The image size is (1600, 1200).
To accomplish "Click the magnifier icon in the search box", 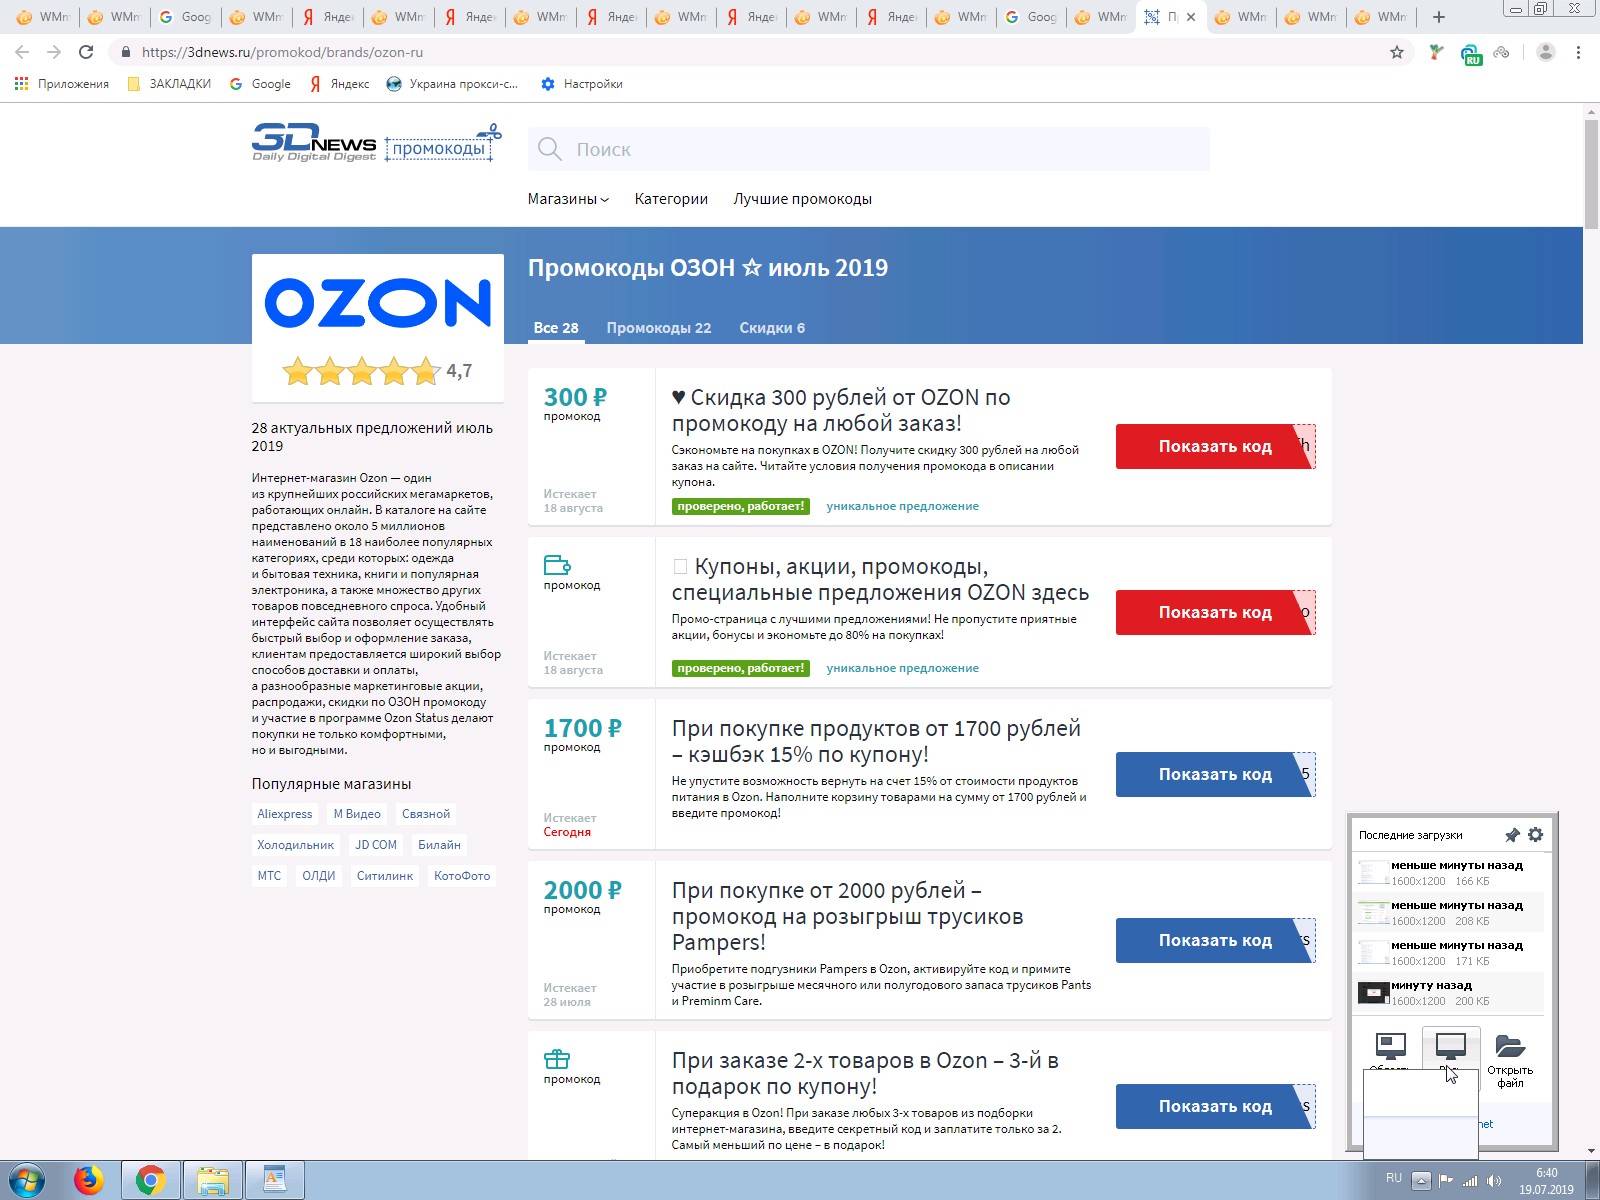I will pos(550,149).
